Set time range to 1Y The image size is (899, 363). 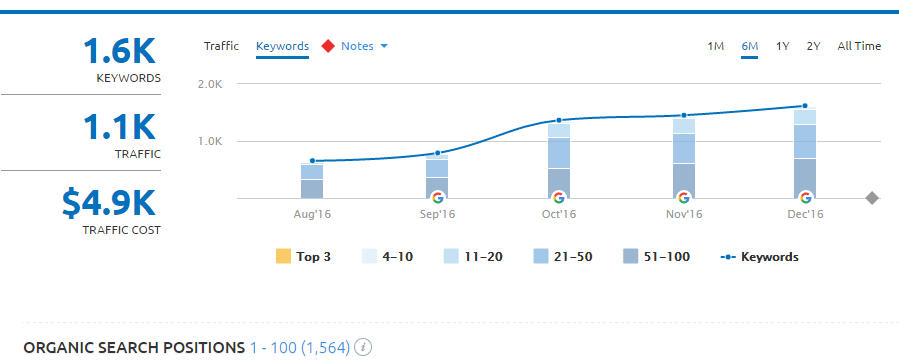click(x=783, y=46)
